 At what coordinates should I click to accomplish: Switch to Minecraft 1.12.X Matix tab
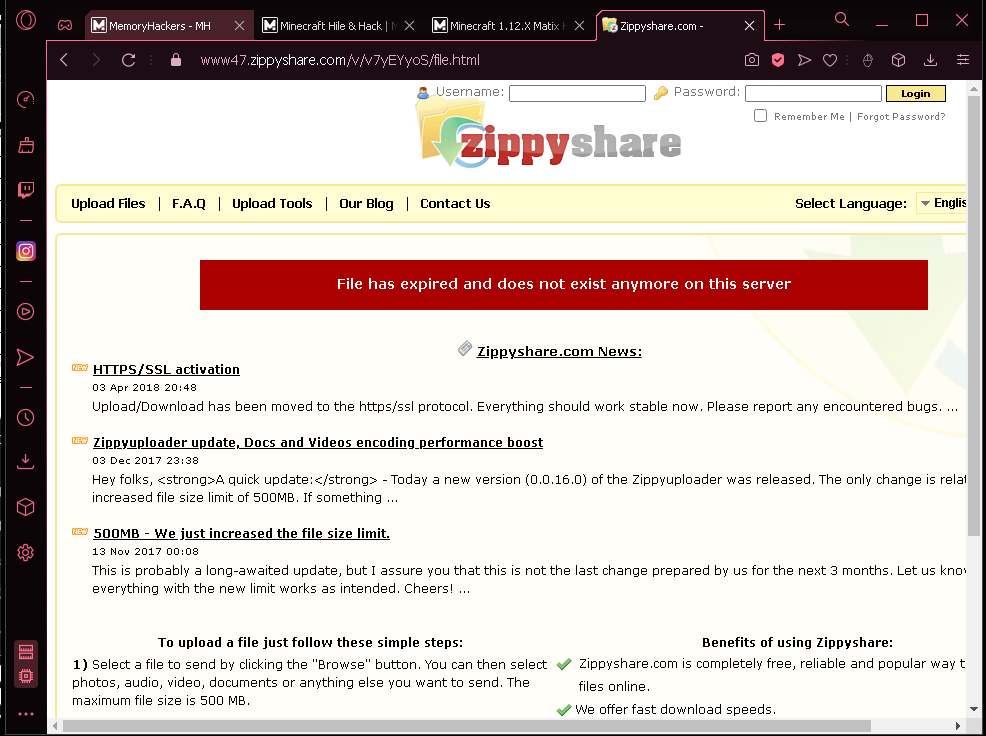[x=501, y=26]
